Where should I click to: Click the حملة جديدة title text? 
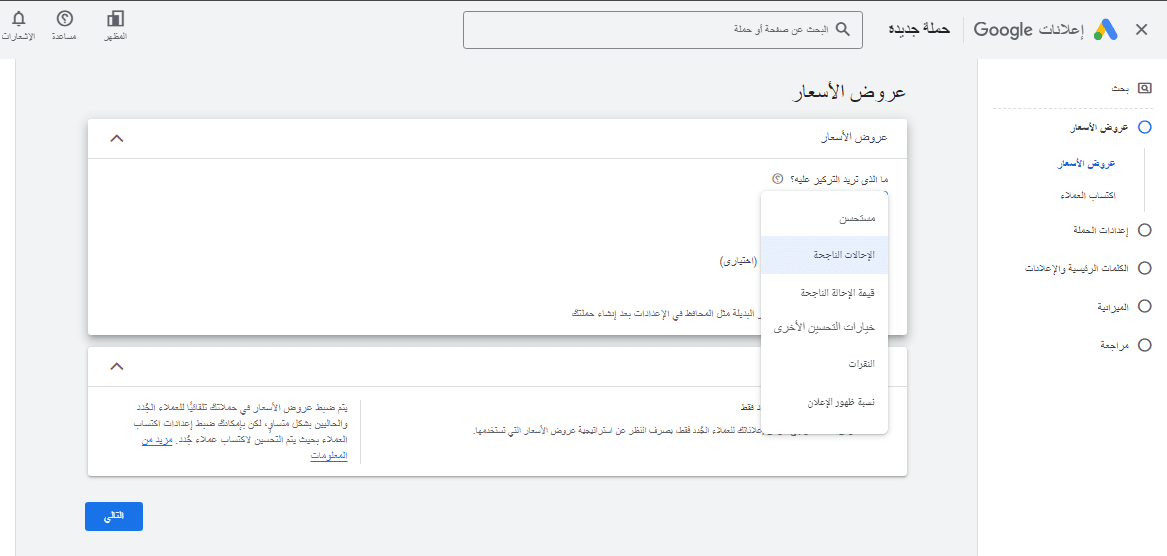pyautogui.click(x=921, y=30)
